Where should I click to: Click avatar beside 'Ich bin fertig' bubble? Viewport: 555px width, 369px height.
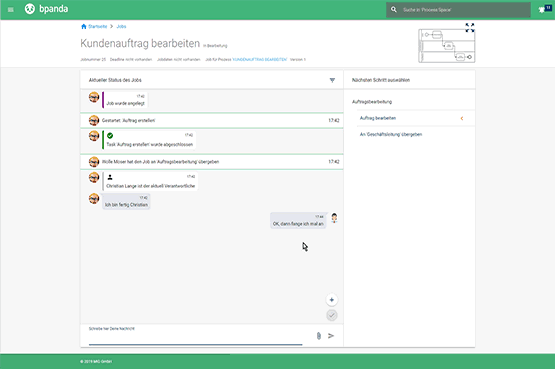click(94, 198)
